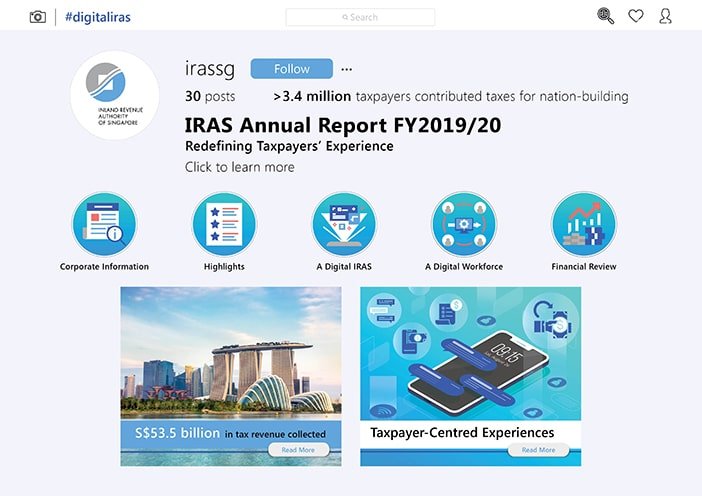Click the #digitaliras hashtag title
This screenshot has height=496, width=702.
[x=97, y=17]
